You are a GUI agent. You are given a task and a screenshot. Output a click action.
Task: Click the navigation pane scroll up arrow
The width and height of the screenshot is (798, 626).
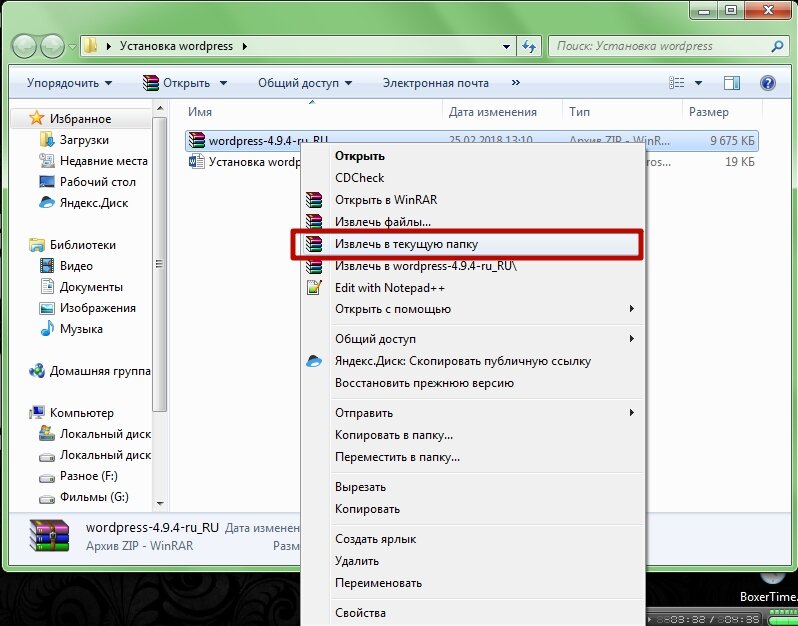coord(160,108)
